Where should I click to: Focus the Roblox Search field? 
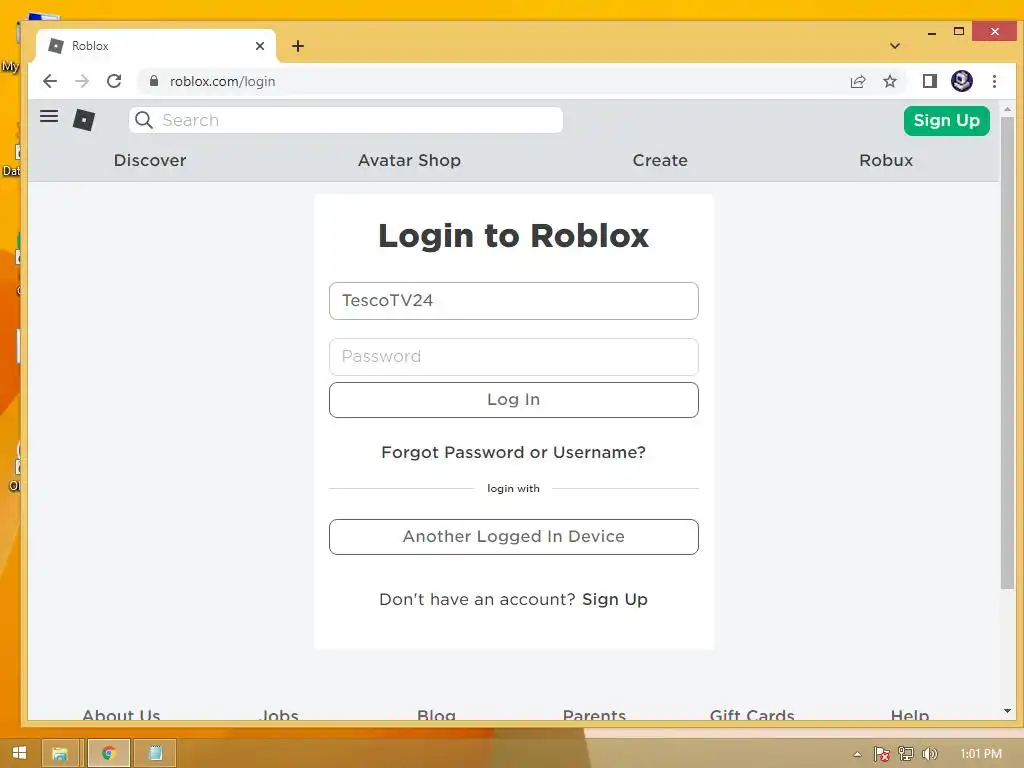(346, 120)
